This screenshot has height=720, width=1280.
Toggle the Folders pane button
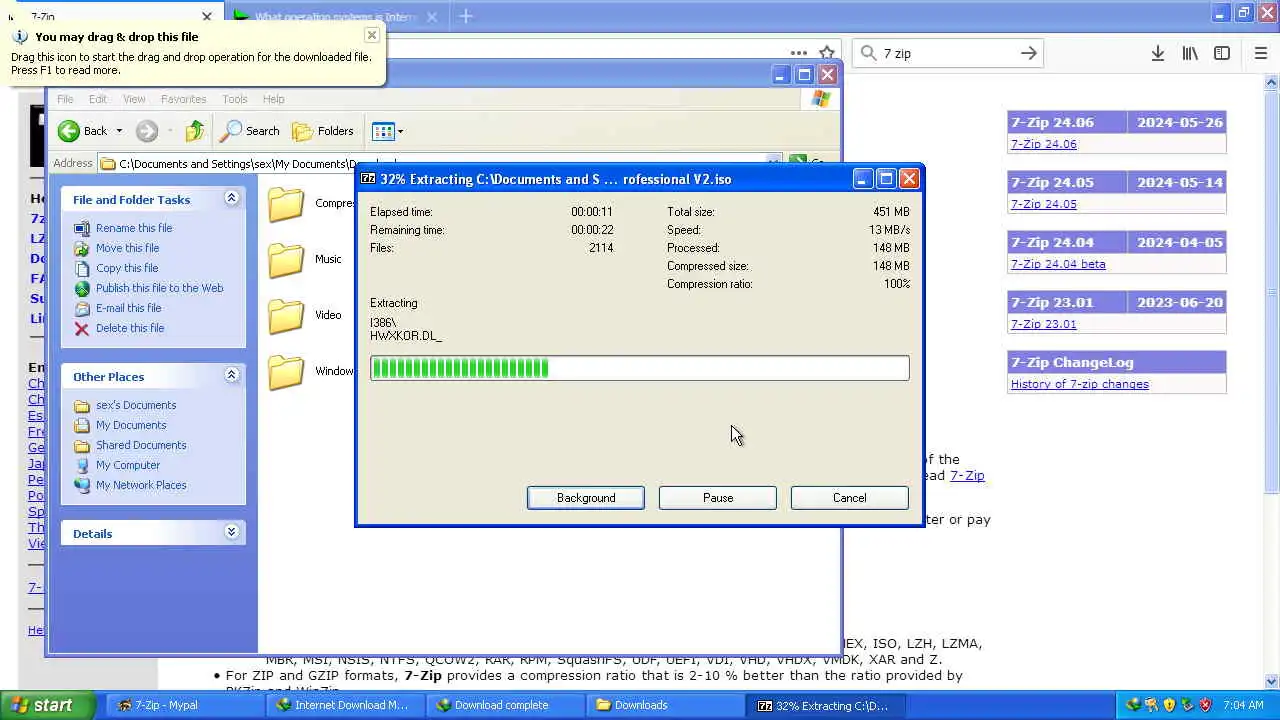point(323,131)
